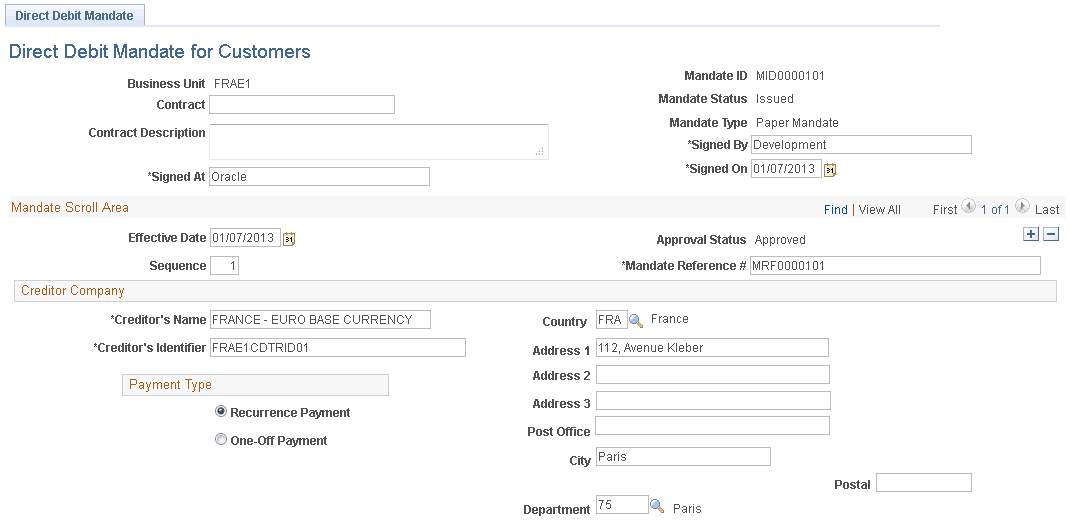The height and width of the screenshot is (523, 1070).
Task: Edit the Effective Date field
Action: 245,238
